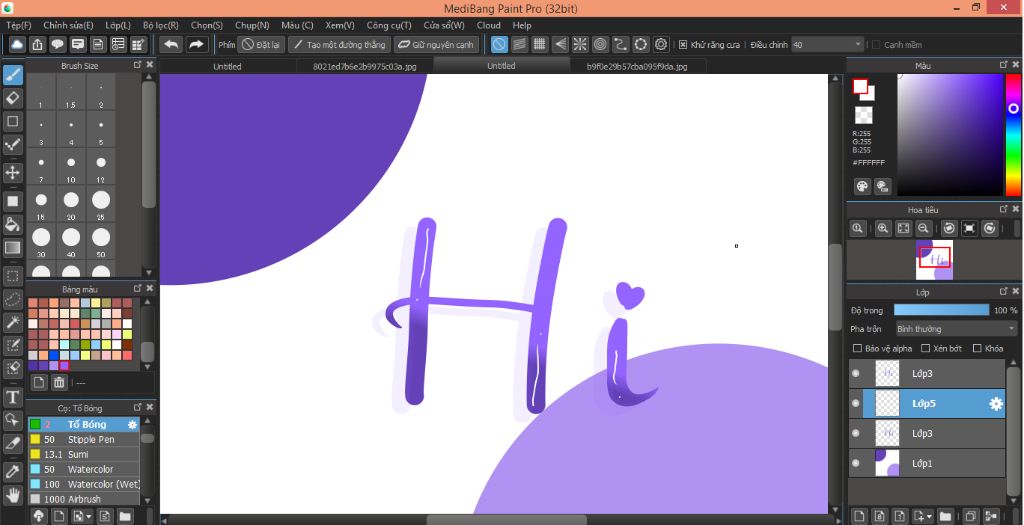Select the Text tool
Screen dimensions: 1024x525
tap(12, 397)
